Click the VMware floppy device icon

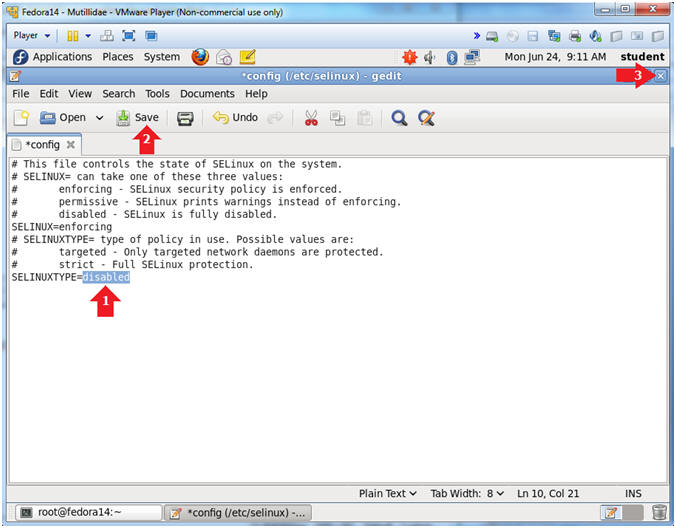[533, 36]
